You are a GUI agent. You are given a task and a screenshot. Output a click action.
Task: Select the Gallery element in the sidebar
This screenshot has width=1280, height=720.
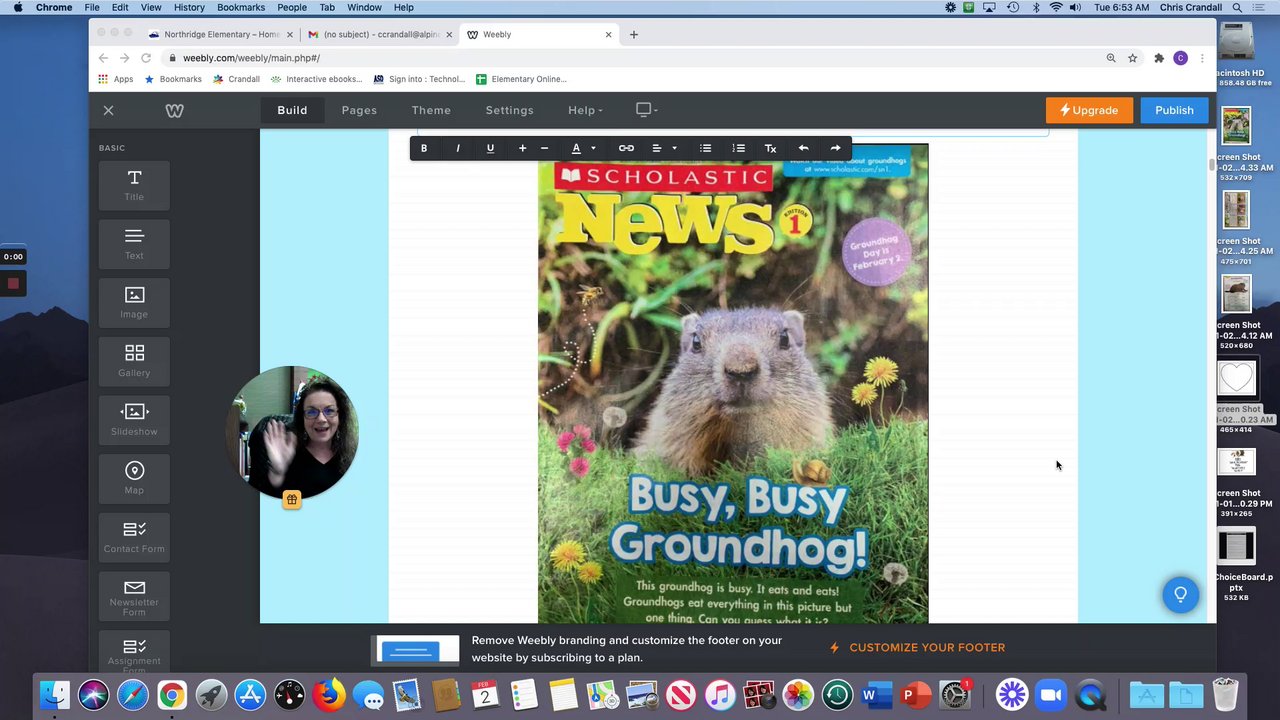(134, 362)
